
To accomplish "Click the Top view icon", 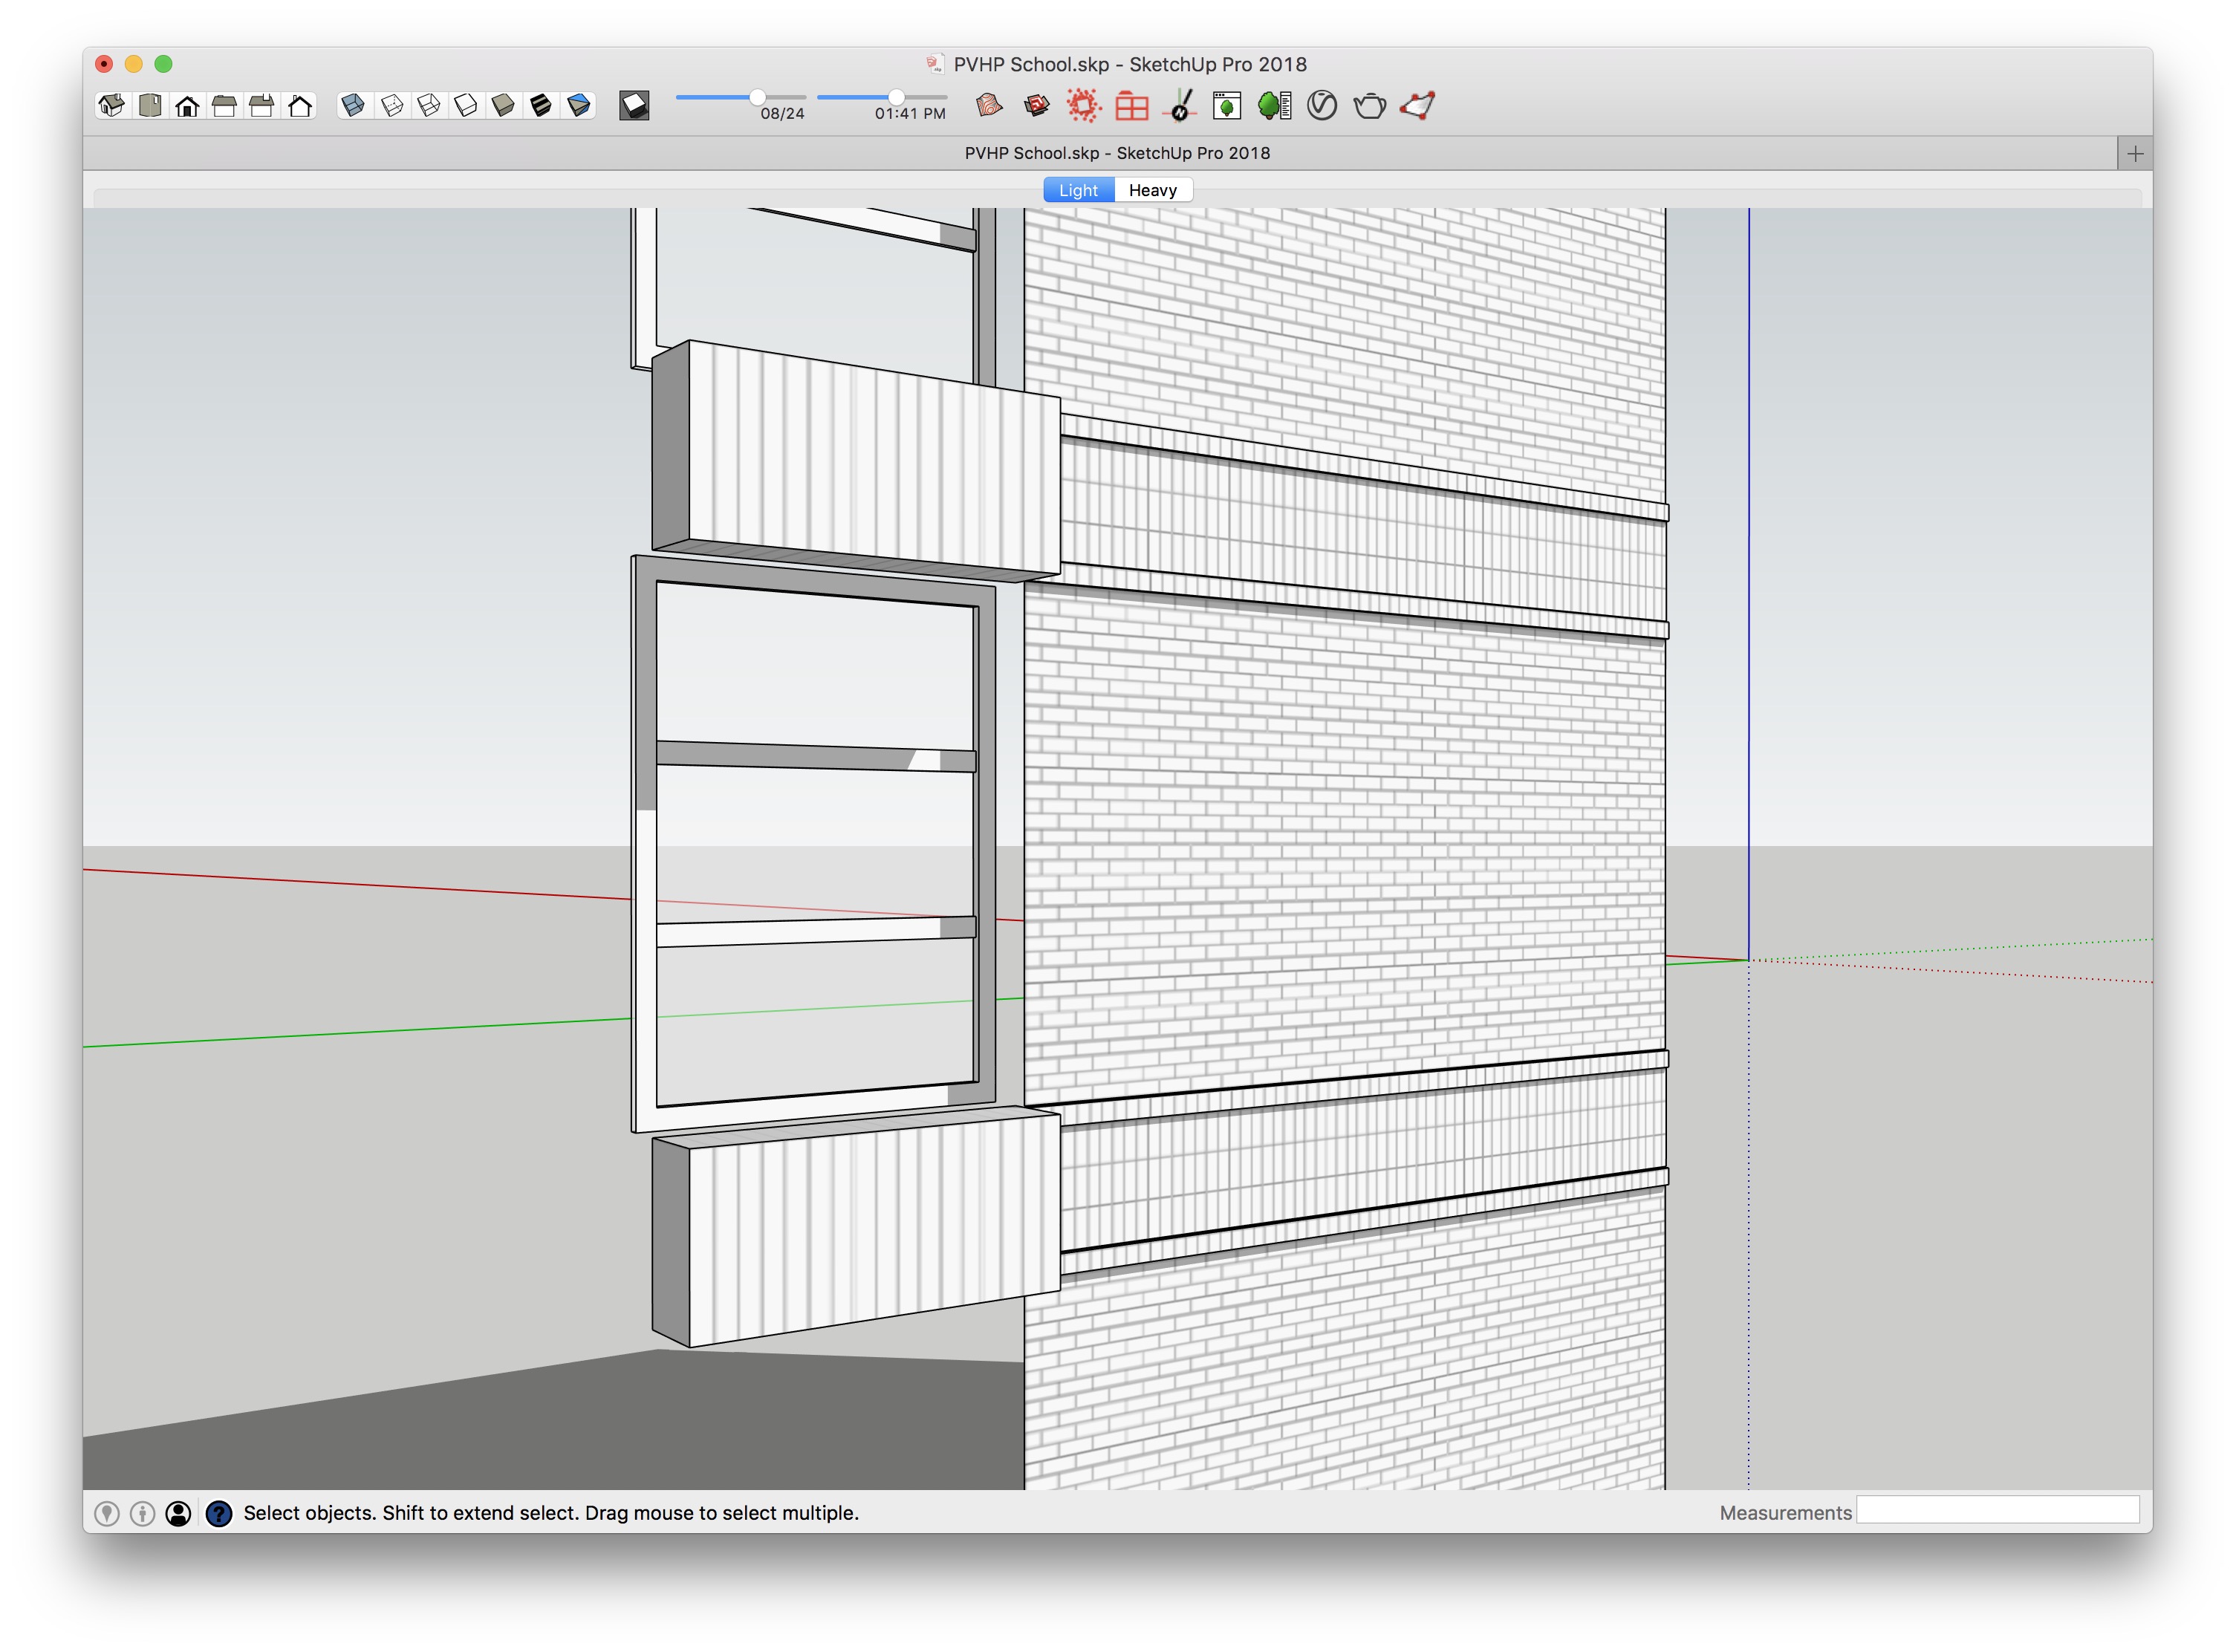I will pyautogui.click(x=149, y=106).
